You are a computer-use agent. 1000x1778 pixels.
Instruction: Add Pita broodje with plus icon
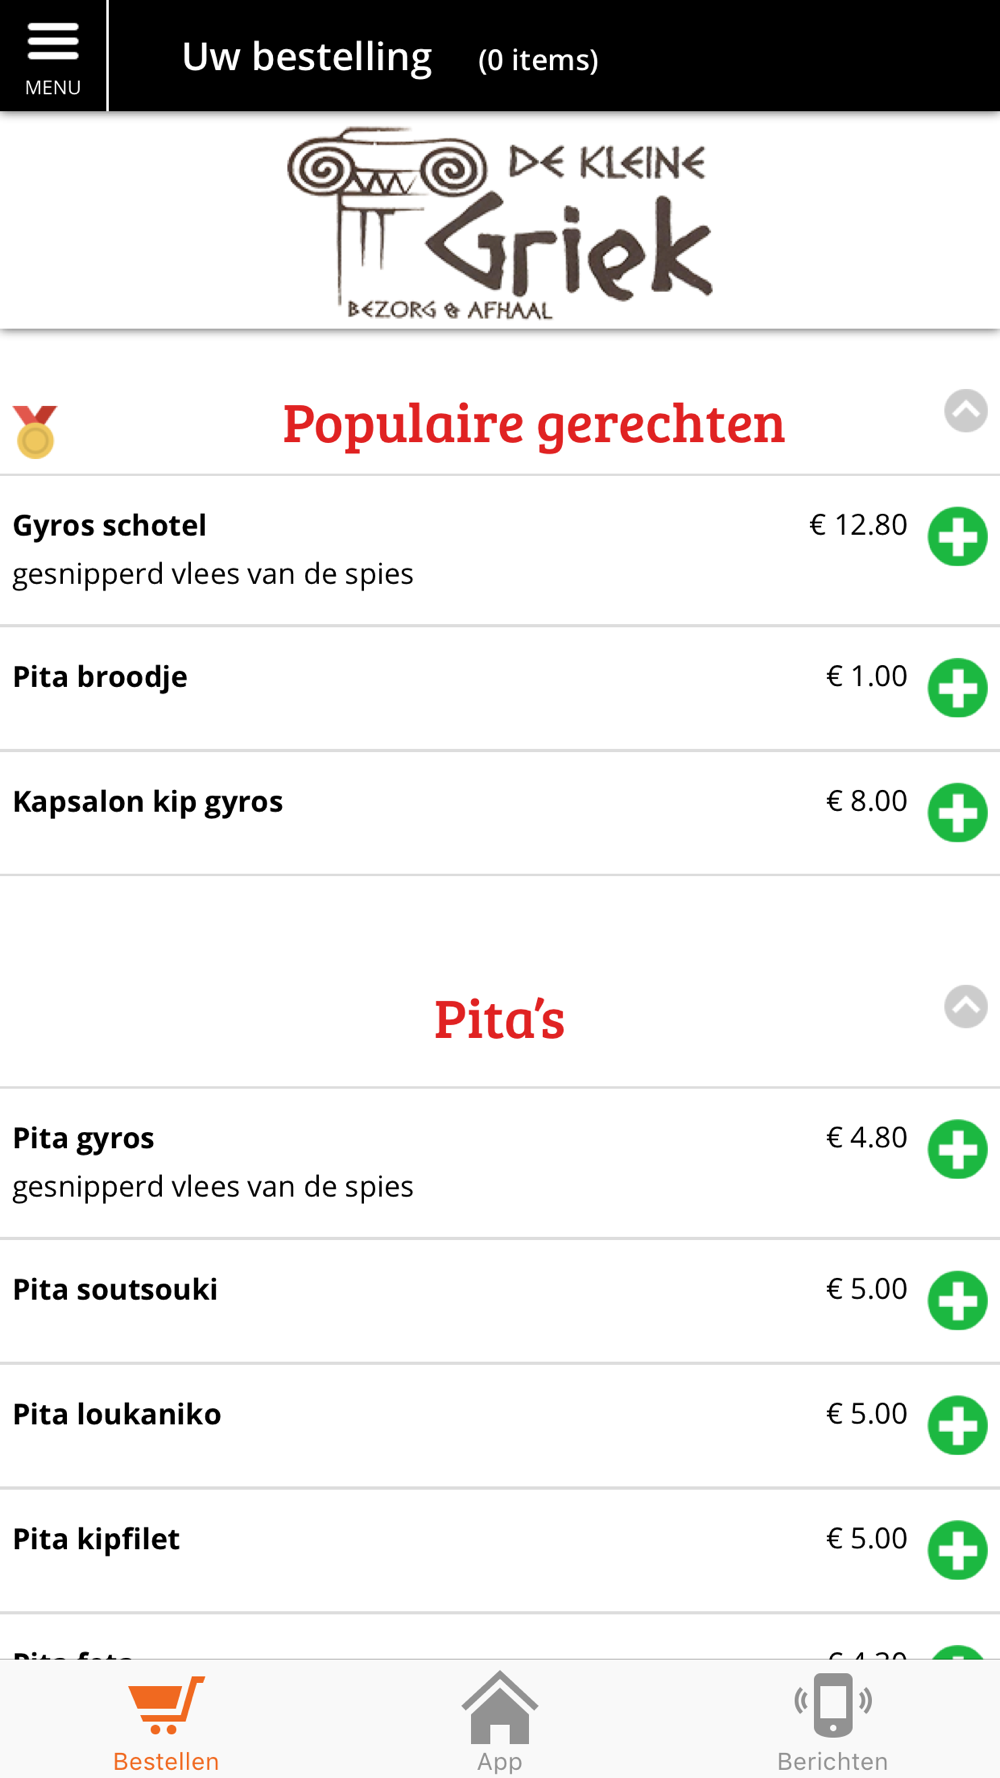957,688
